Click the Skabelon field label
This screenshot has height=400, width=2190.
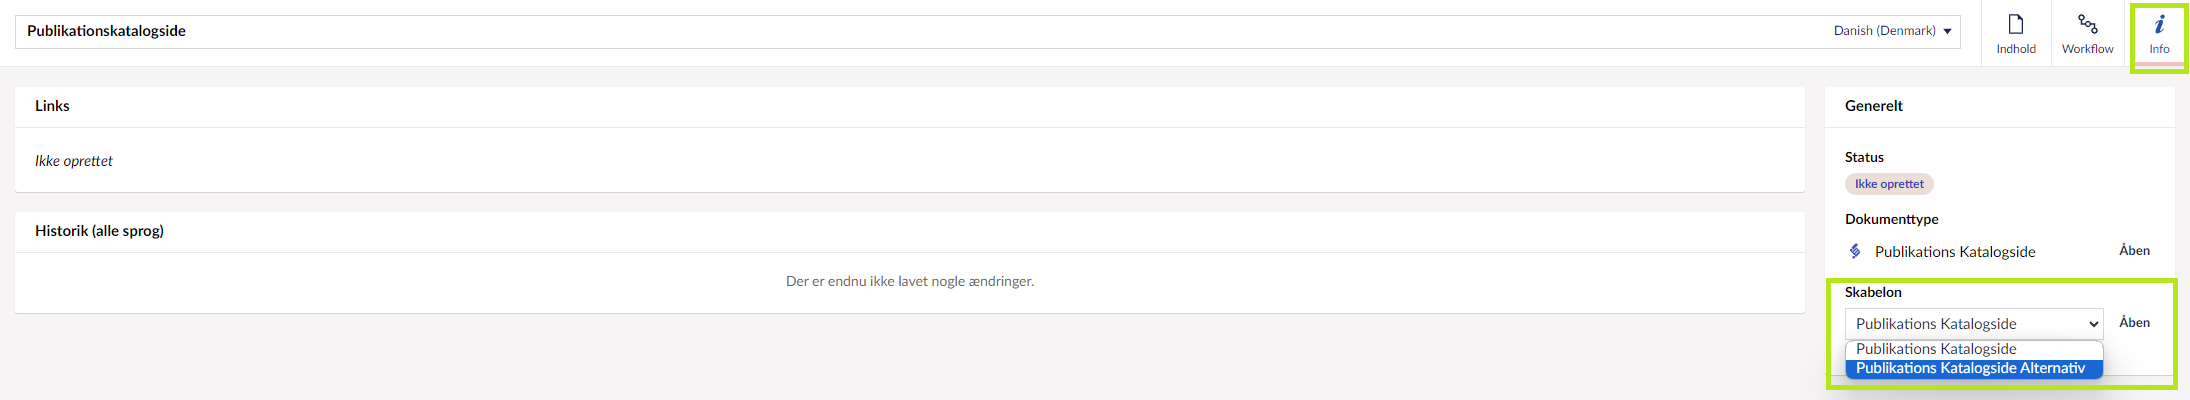tap(1873, 292)
